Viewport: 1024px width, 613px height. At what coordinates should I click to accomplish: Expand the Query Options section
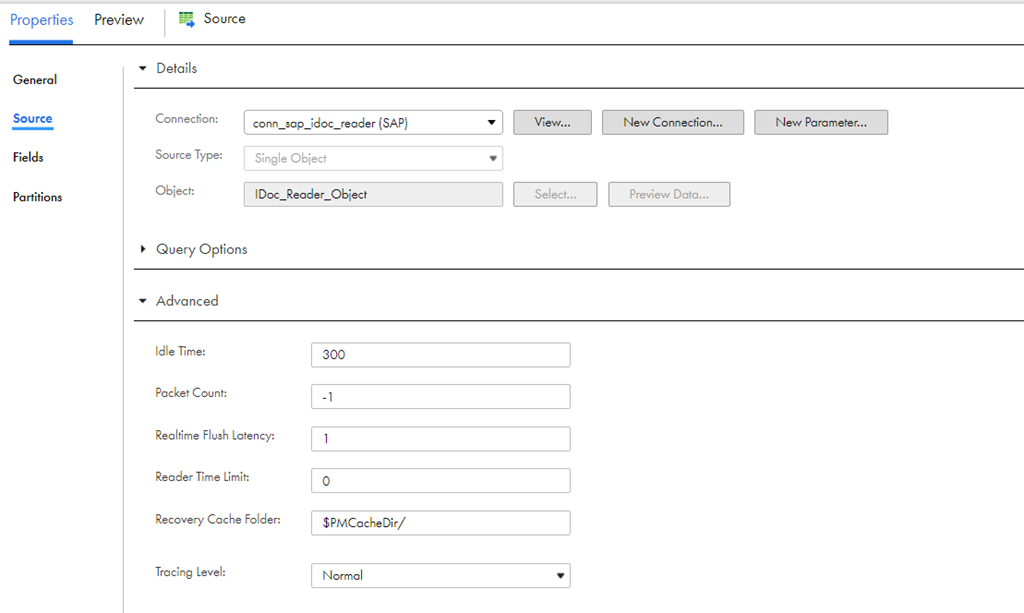[x=143, y=249]
